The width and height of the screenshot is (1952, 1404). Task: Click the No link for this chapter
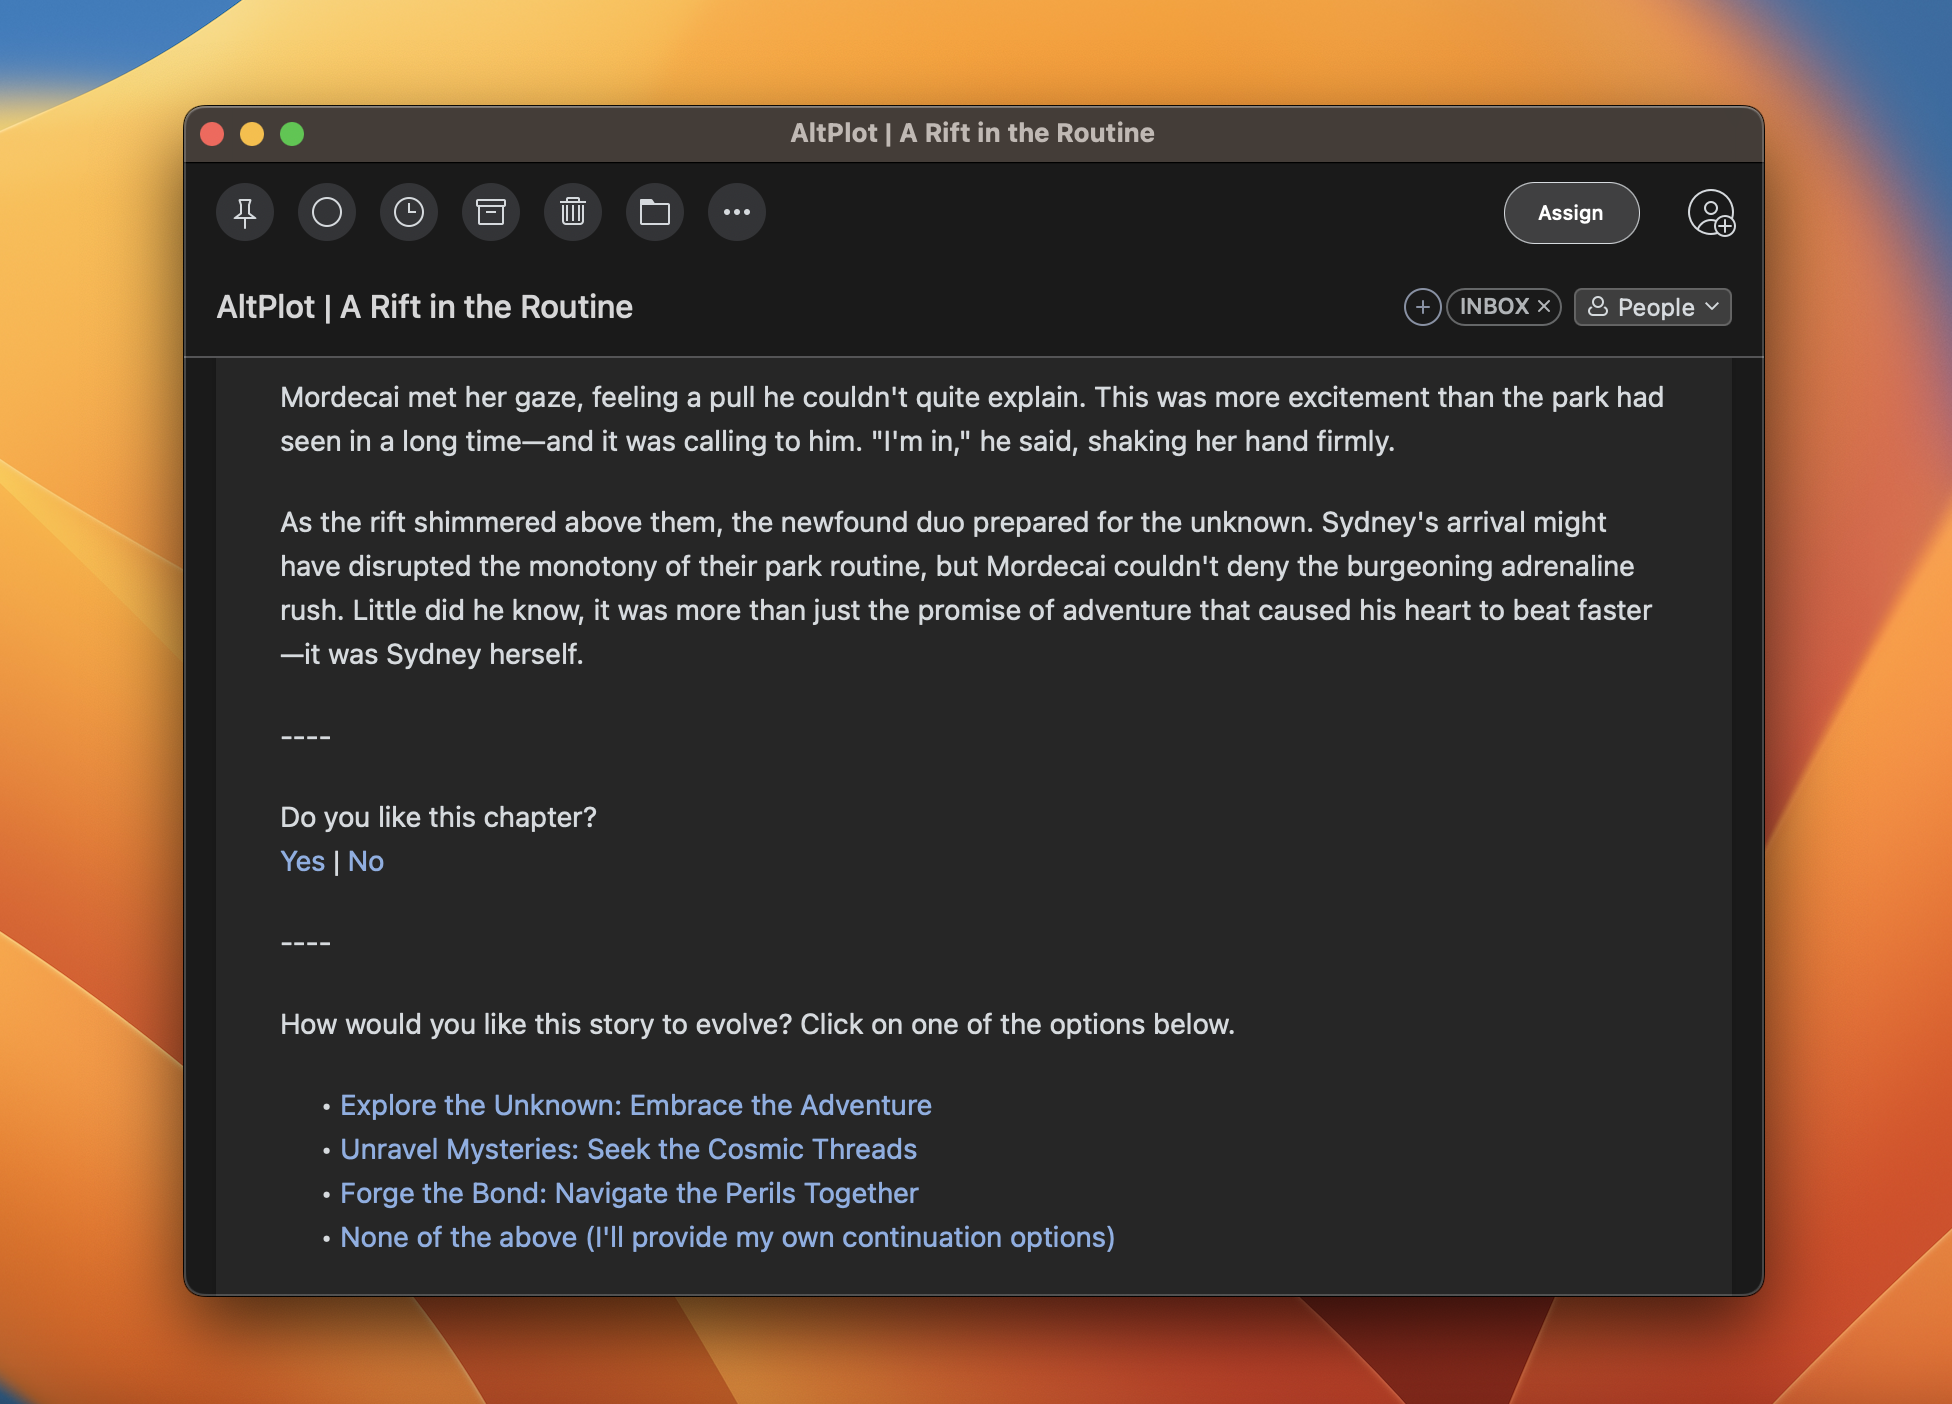366,862
